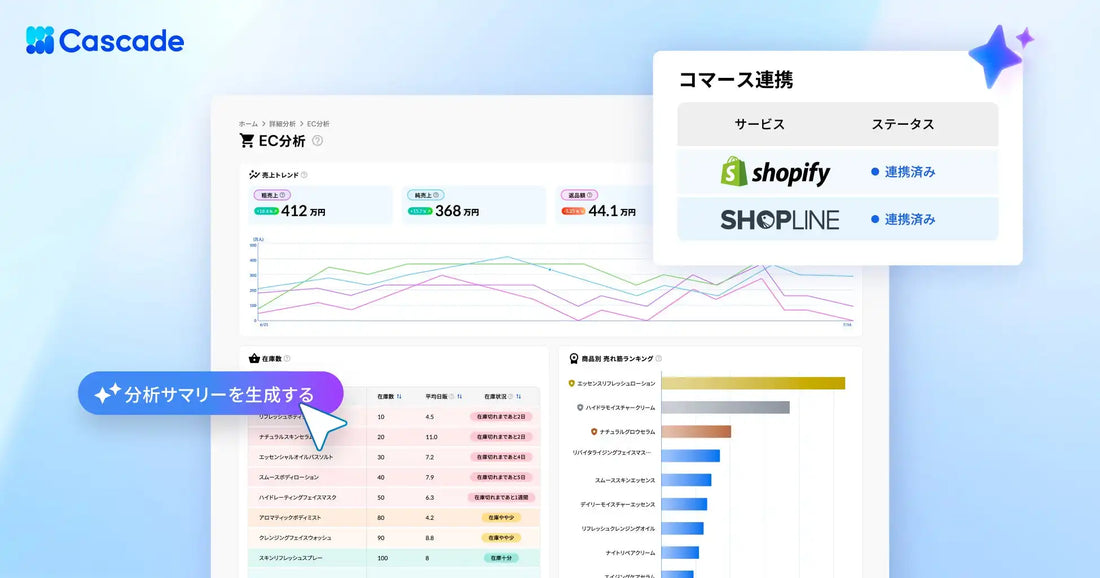
Task: Select ハイドレーティングフェイスマスク table row name
Action: 297,497
